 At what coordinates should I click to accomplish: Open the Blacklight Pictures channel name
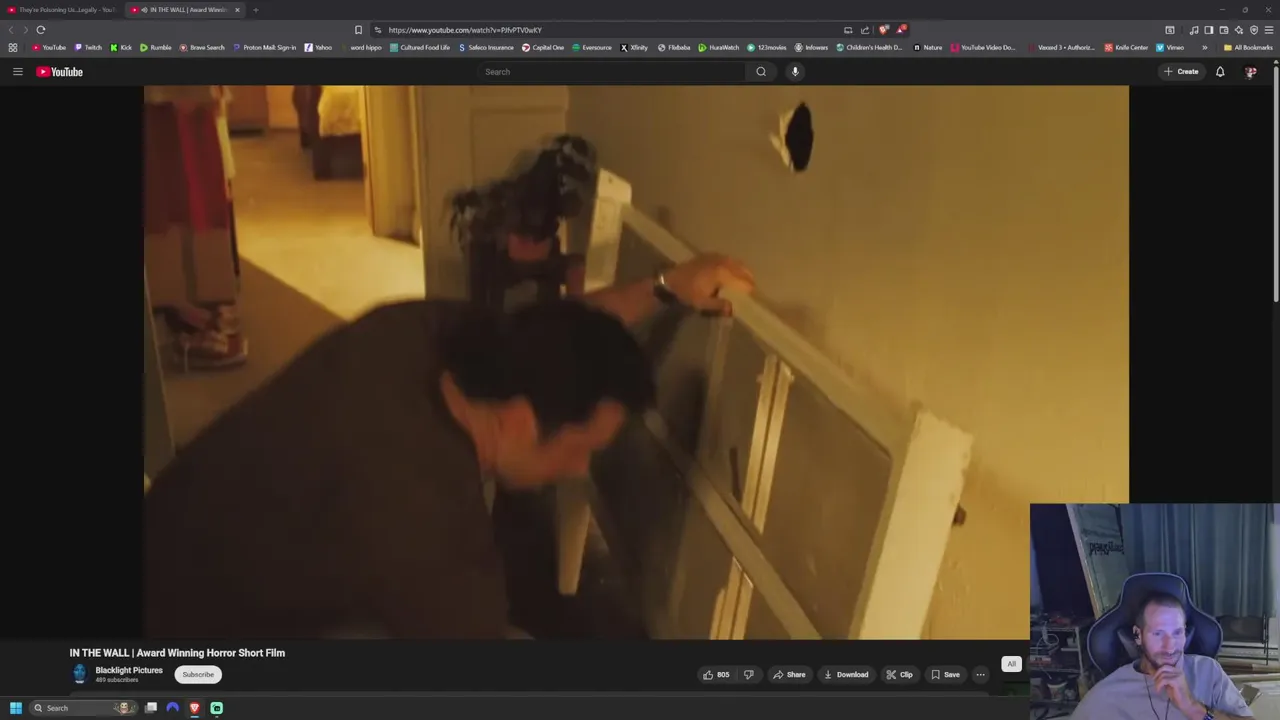point(129,670)
